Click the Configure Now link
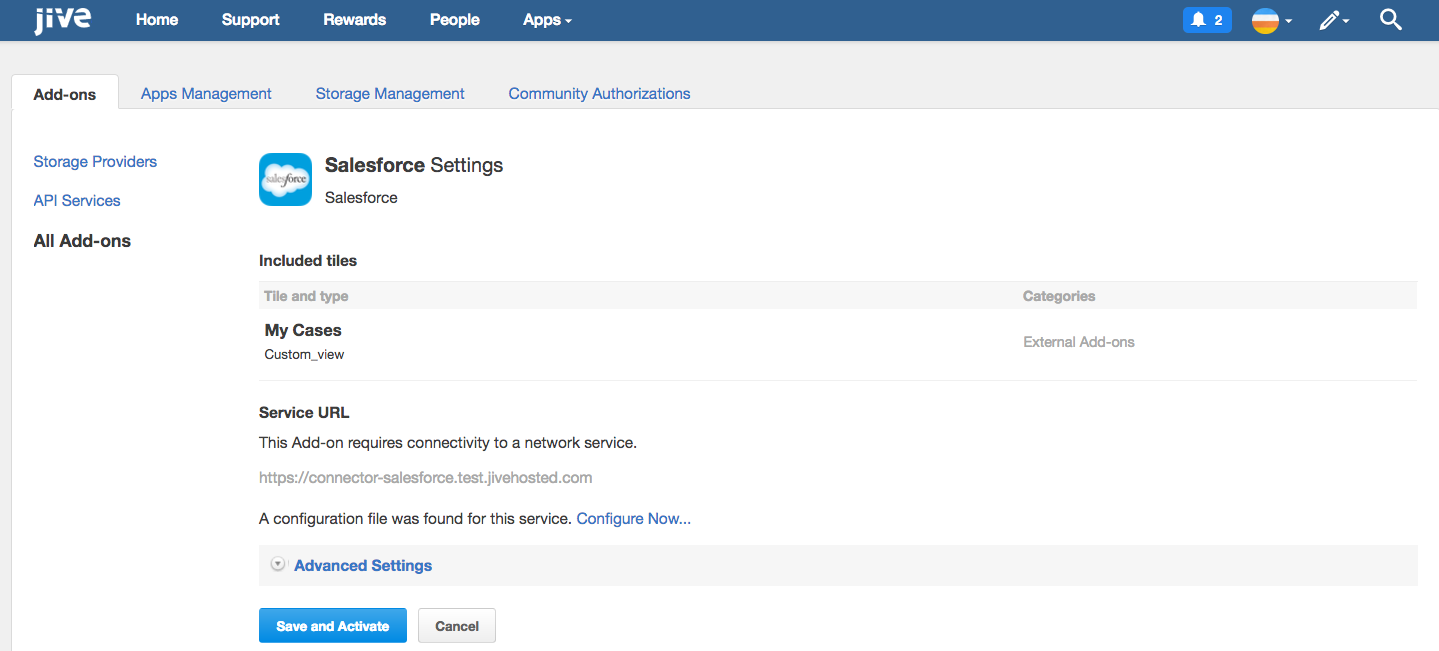Viewport: 1439px width, 651px height. coord(634,519)
